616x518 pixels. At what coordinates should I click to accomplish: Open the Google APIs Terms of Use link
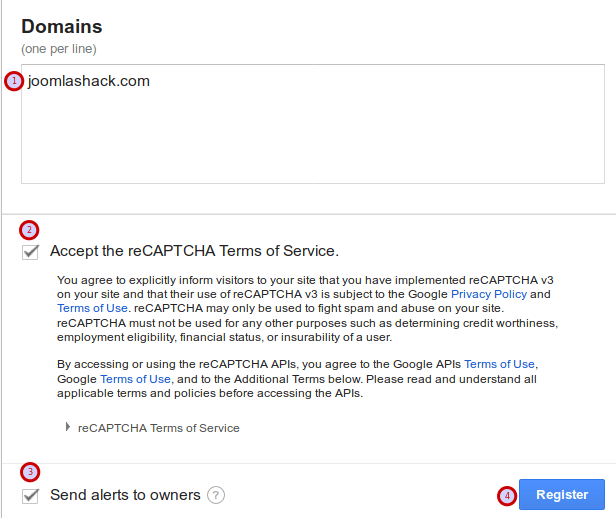(499, 364)
